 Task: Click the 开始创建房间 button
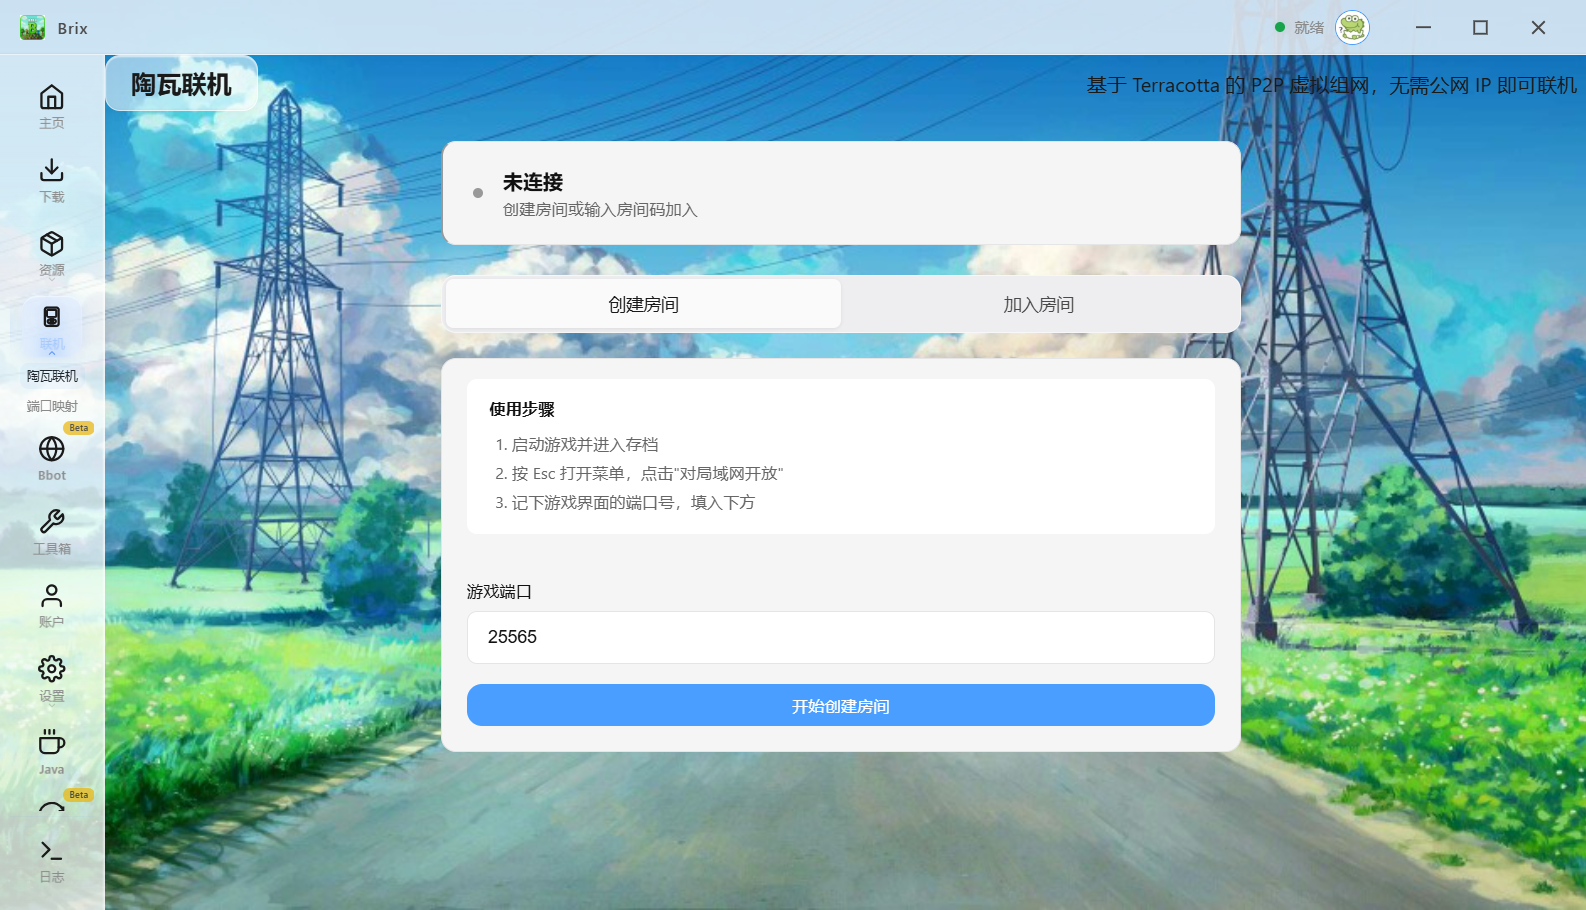841,705
